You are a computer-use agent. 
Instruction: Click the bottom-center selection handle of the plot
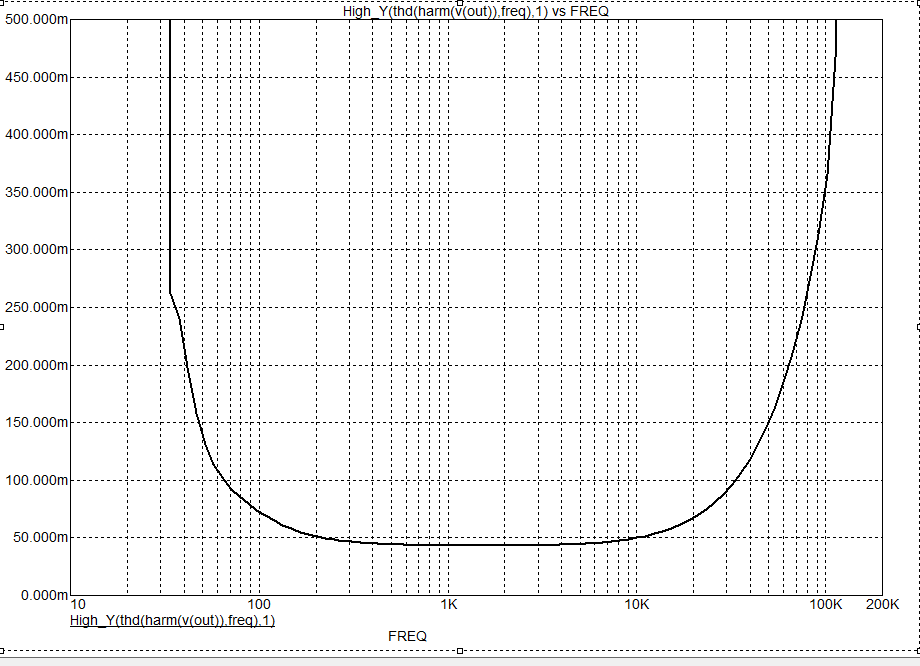pyautogui.click(x=460, y=651)
